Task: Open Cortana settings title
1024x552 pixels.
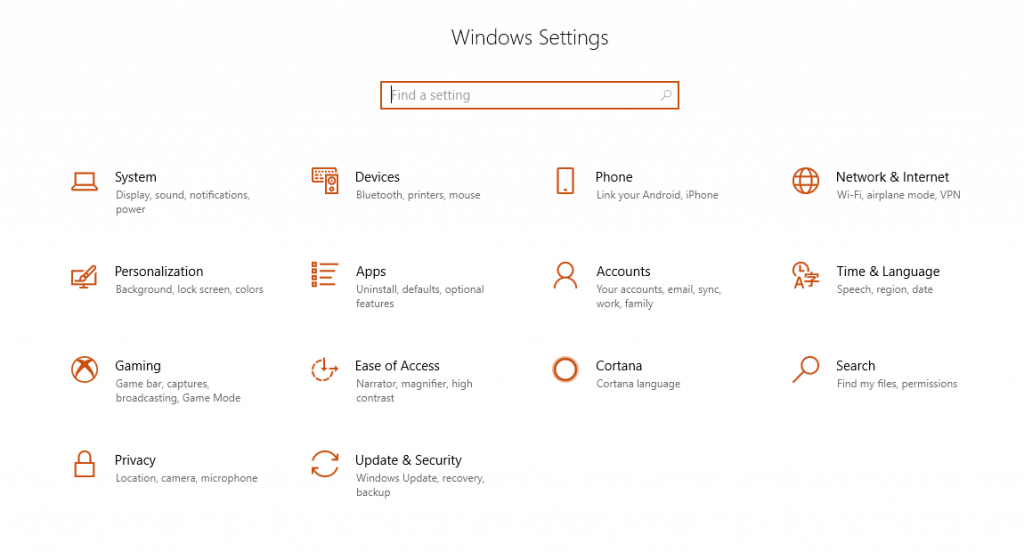Action: 618,366
